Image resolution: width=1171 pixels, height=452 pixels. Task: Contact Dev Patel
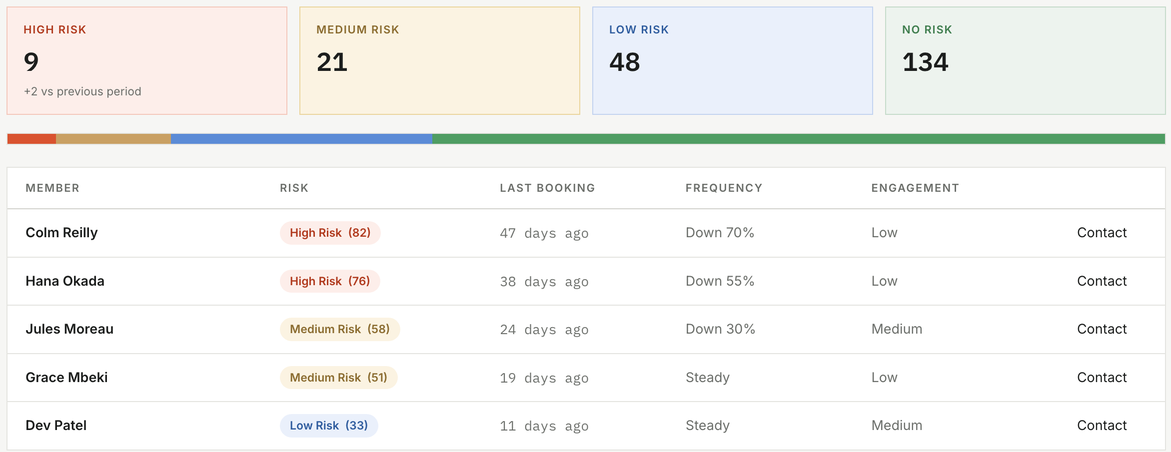click(x=1102, y=425)
